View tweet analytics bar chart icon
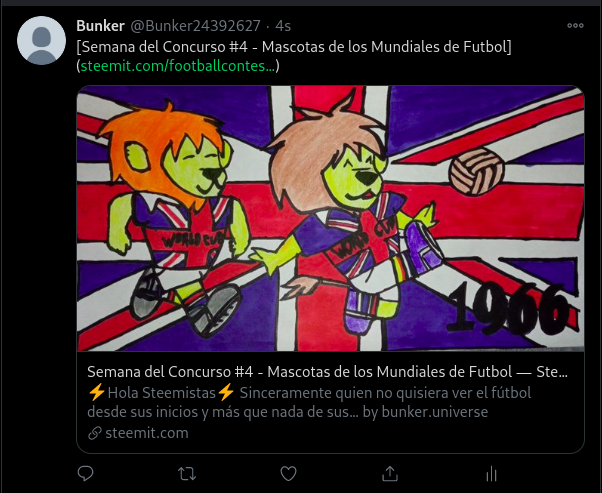The image size is (602, 493). (491, 474)
